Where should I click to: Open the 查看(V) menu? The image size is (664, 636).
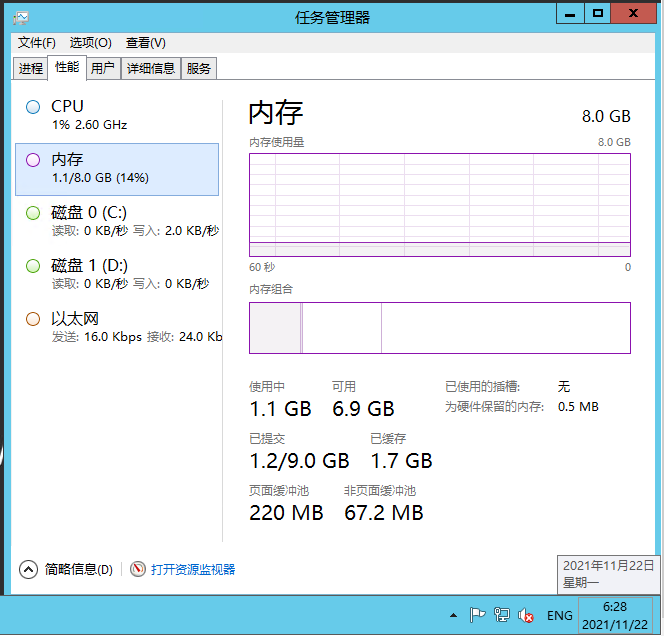[x=145, y=43]
